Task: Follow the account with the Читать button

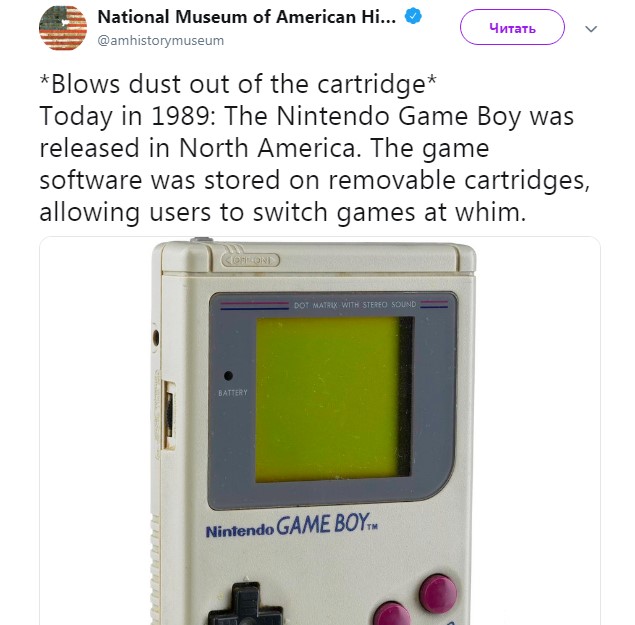Action: coord(512,27)
